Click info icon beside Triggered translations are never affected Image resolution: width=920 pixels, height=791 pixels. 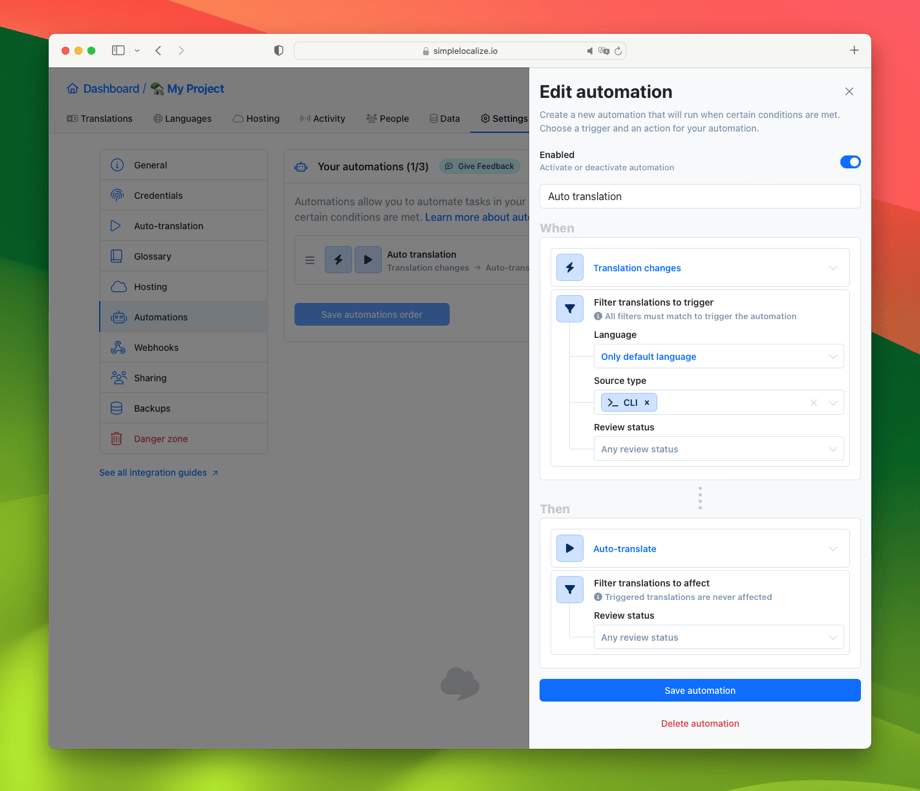coord(598,597)
